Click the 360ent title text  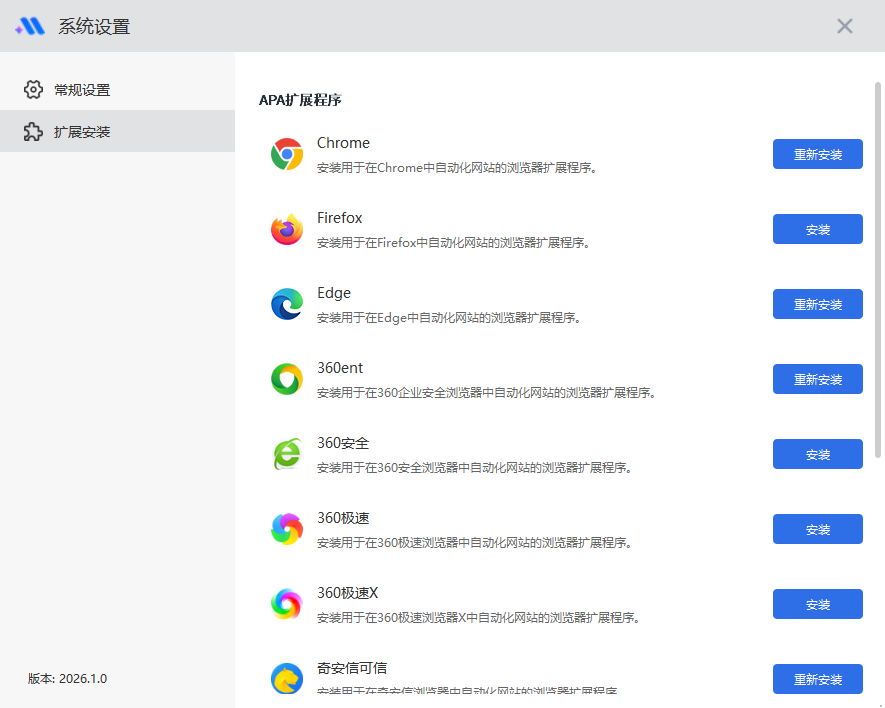point(340,368)
